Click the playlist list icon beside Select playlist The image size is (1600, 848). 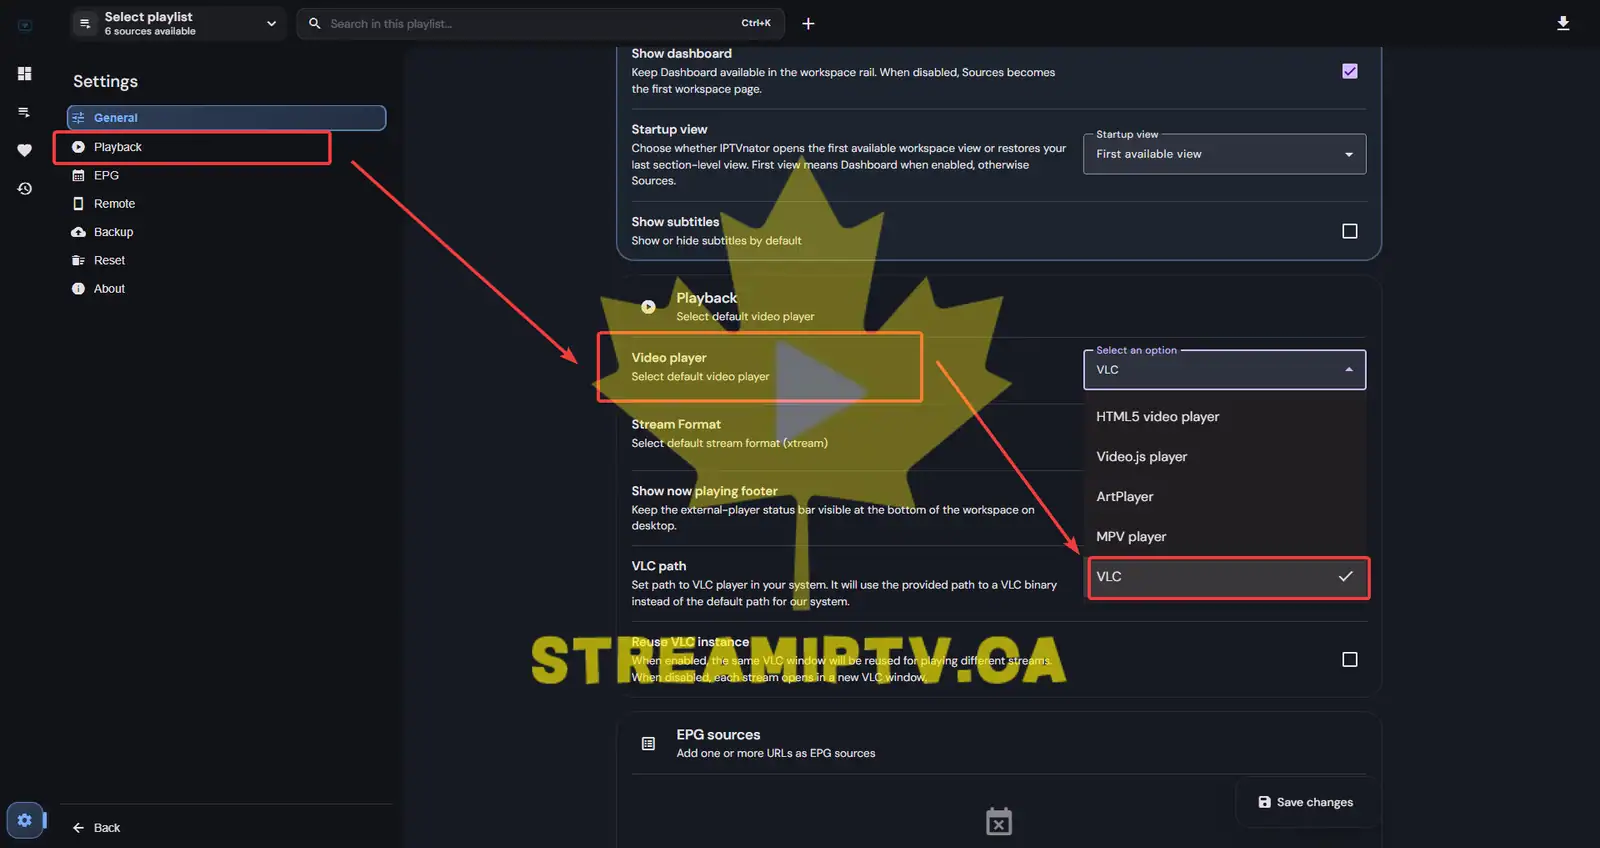coord(85,23)
